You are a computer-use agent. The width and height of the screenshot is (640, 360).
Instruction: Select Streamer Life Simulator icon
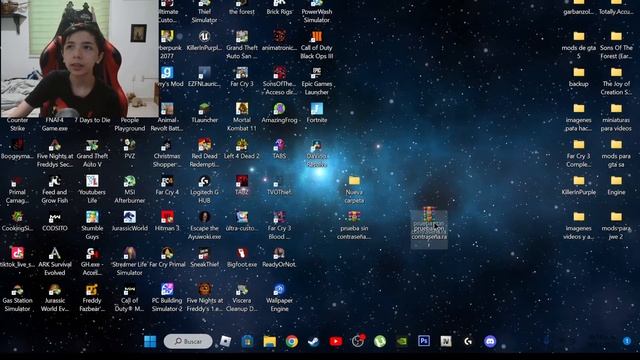[130, 261]
